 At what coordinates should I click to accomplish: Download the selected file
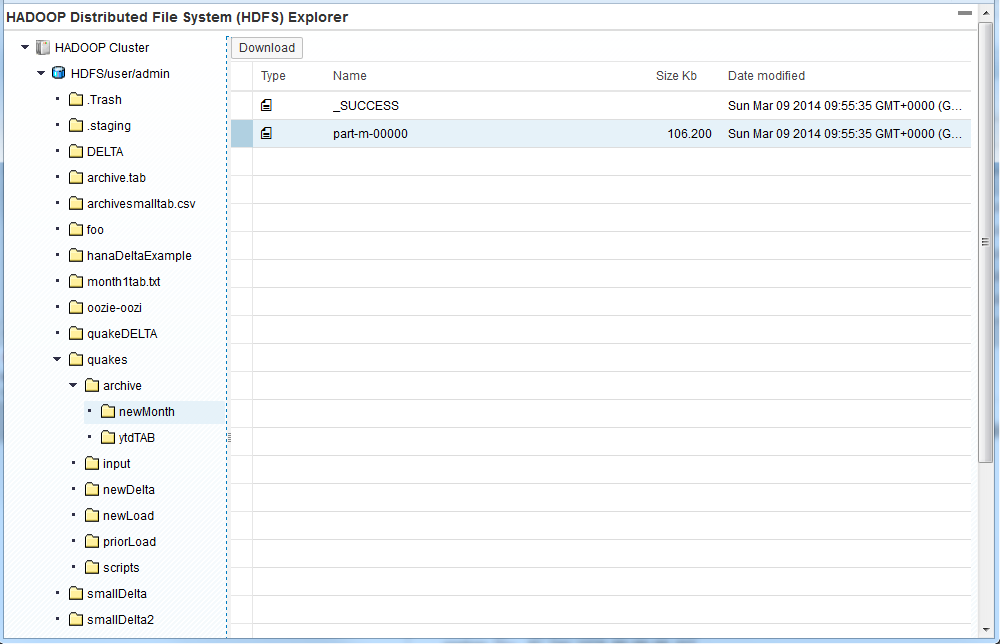(x=267, y=48)
